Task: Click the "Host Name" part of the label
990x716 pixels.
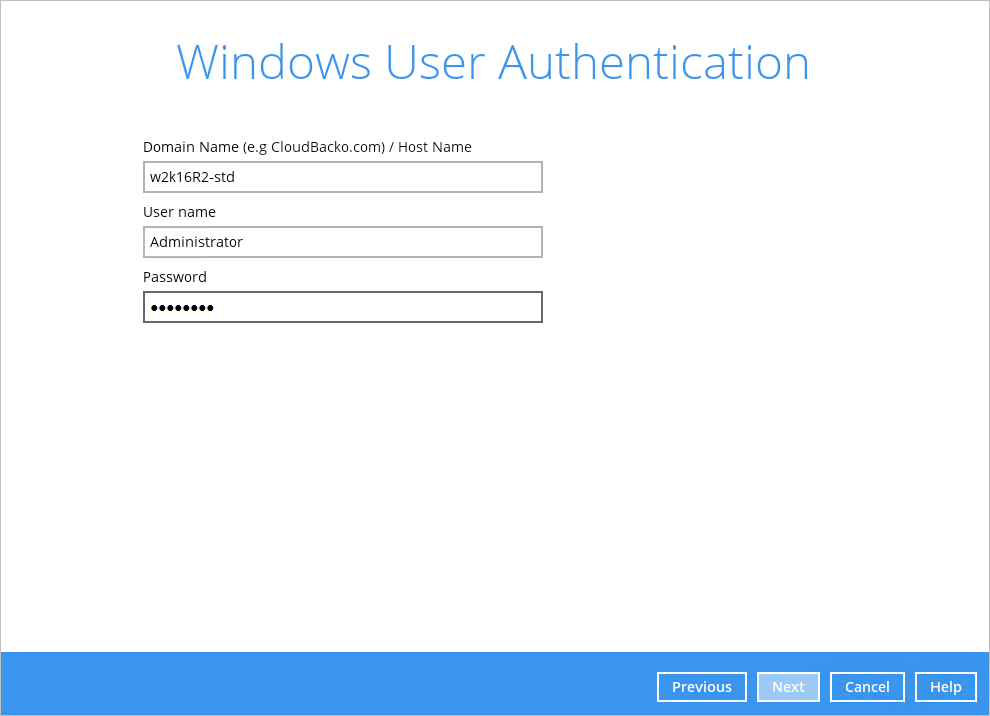Action: (x=435, y=147)
